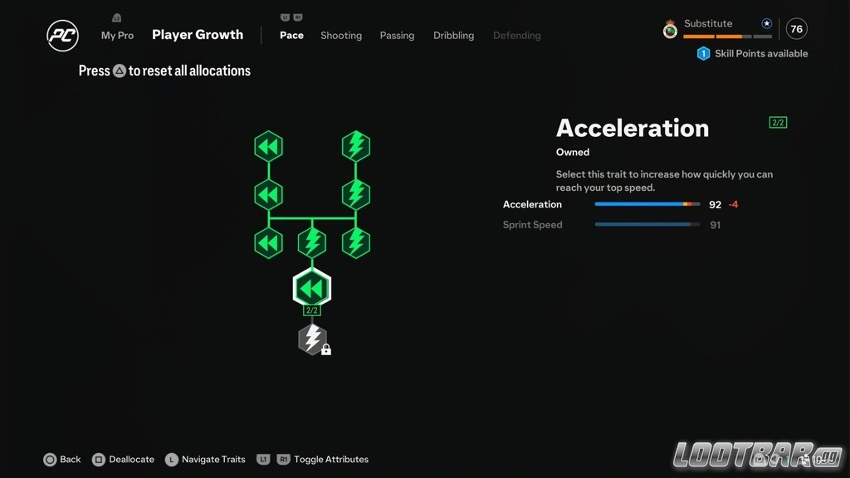This screenshot has width=850, height=478.
Task: Click Toggle Attributes label
Action: pyautogui.click(x=331, y=459)
